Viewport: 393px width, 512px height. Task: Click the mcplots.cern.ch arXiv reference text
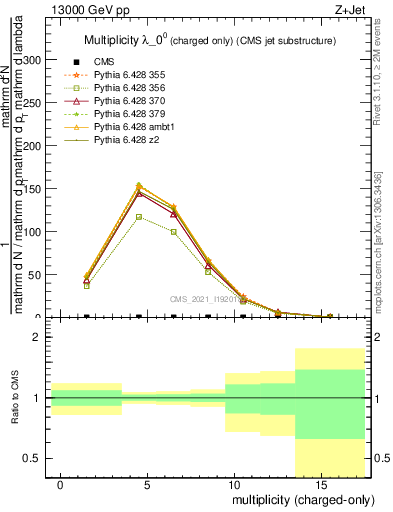click(x=379, y=242)
